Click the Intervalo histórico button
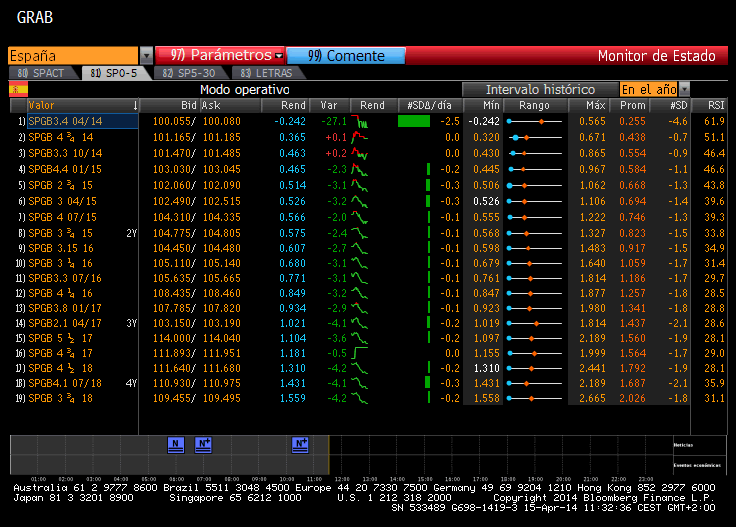 pyautogui.click(x=540, y=89)
